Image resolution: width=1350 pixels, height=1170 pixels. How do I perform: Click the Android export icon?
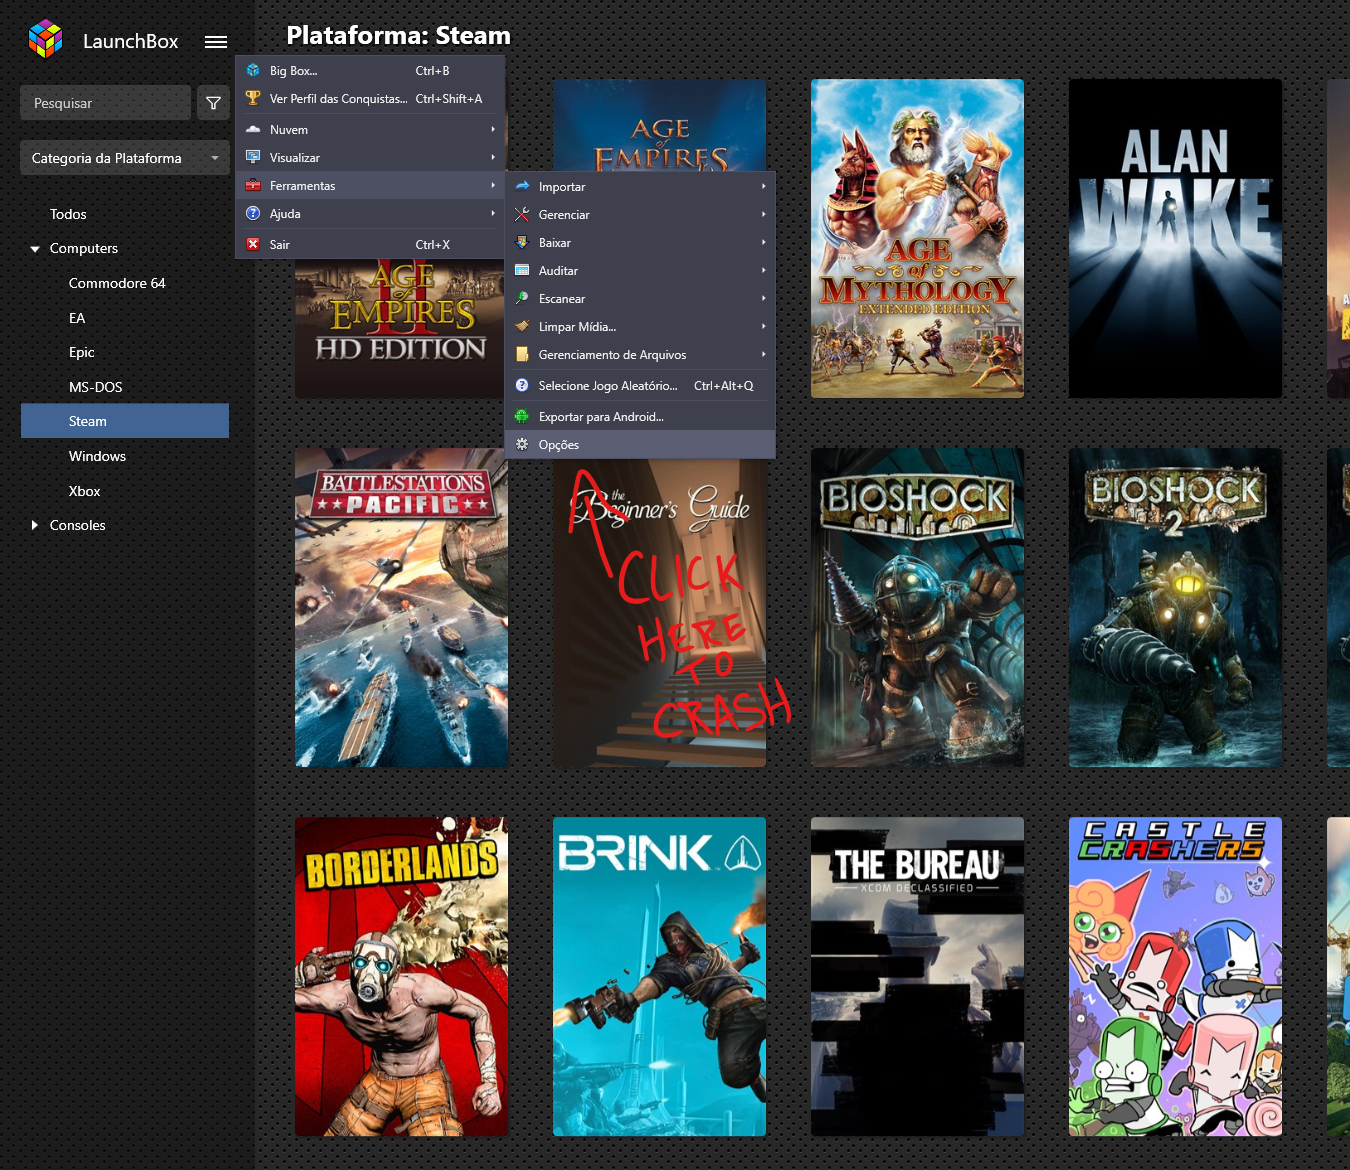tap(522, 416)
